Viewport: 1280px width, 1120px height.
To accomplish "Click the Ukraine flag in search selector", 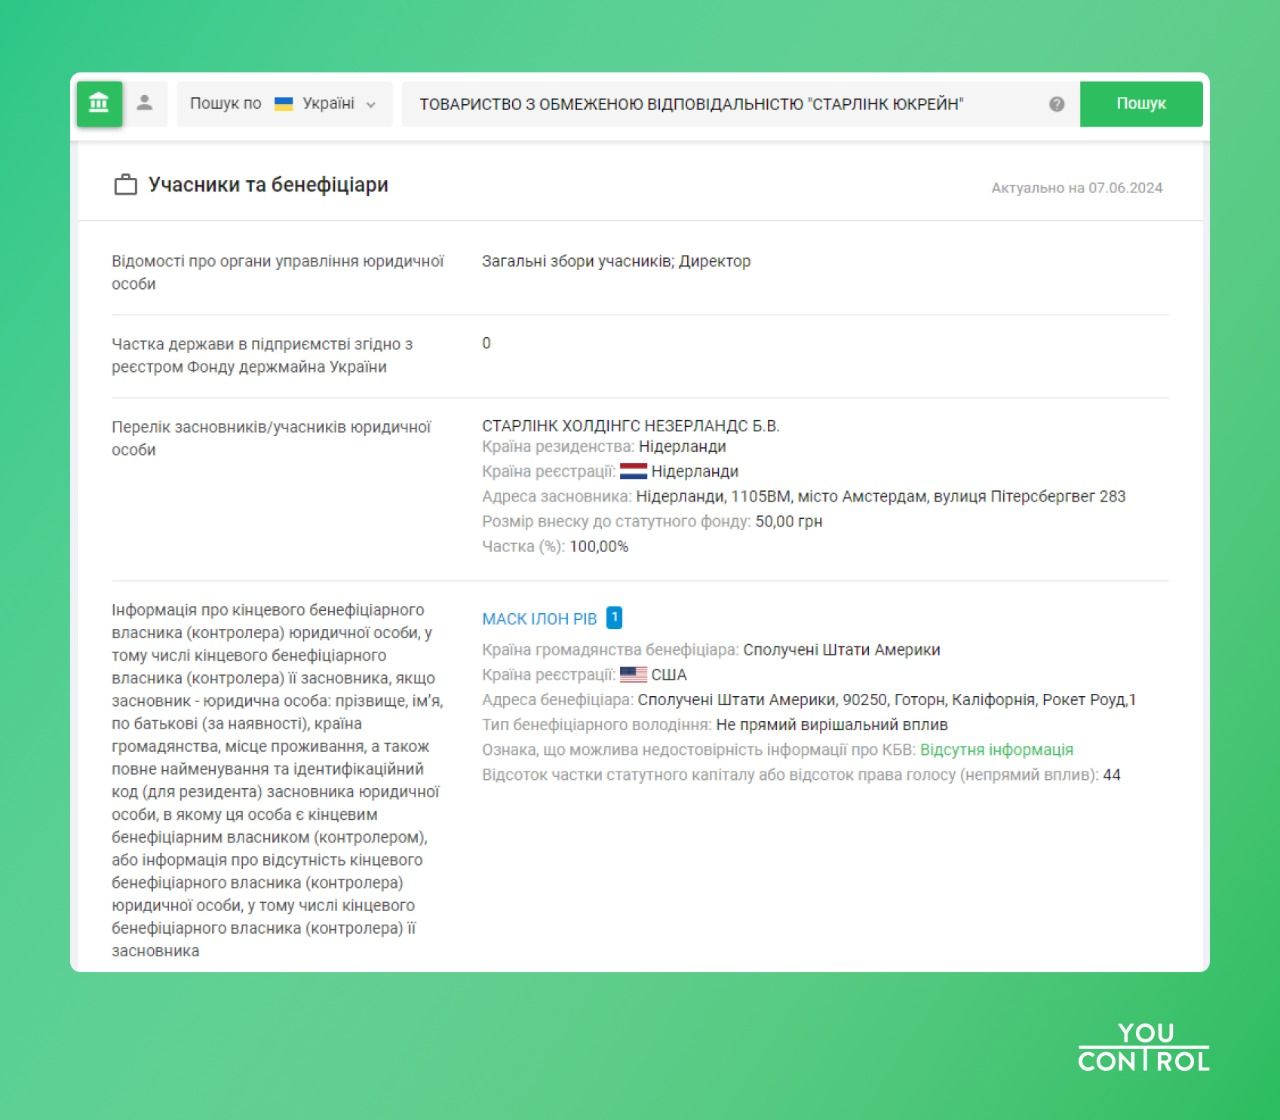I will [284, 104].
